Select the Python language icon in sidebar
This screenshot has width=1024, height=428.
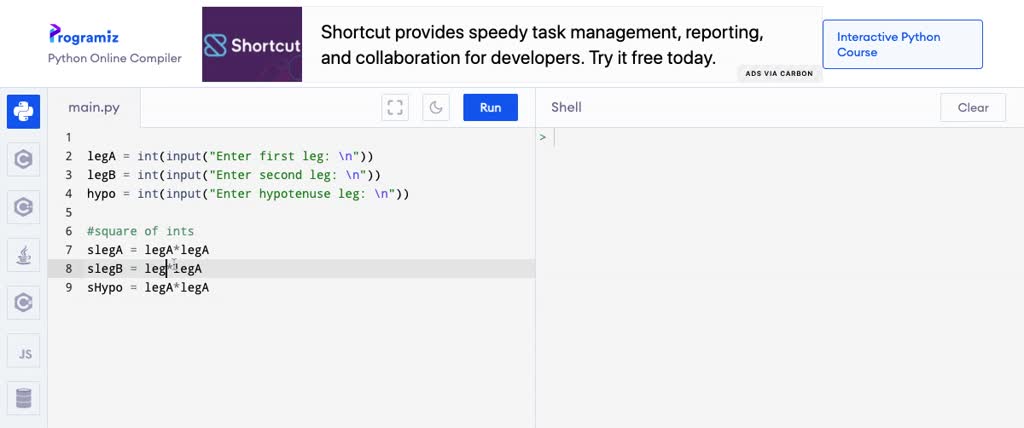tap(24, 111)
